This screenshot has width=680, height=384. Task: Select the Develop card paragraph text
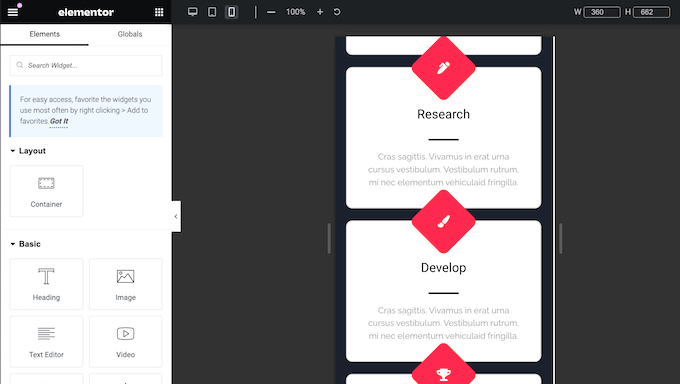pyautogui.click(x=443, y=323)
